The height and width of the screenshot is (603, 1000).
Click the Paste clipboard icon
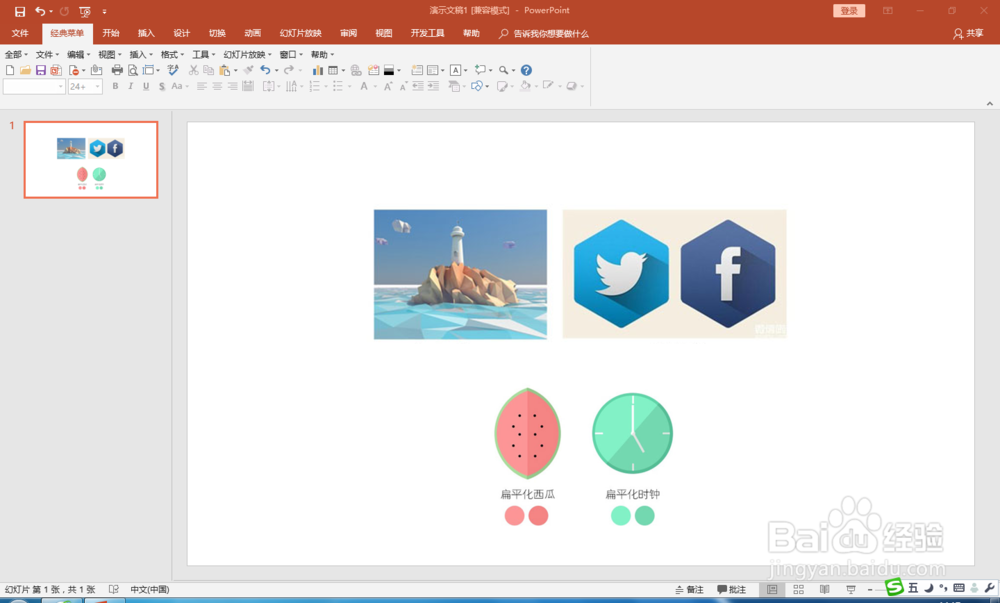tap(224, 70)
